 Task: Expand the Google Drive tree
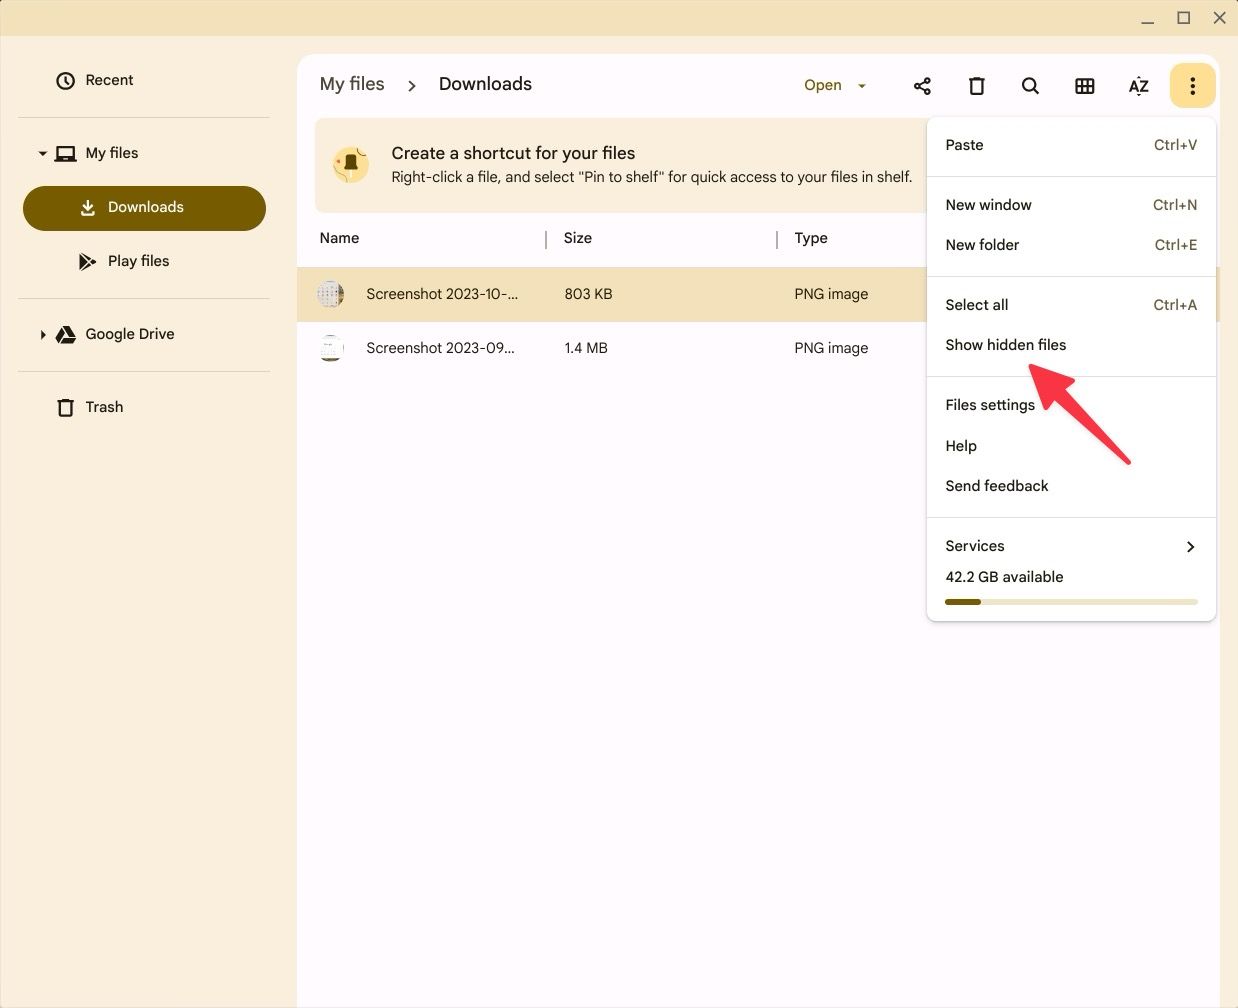coord(42,335)
